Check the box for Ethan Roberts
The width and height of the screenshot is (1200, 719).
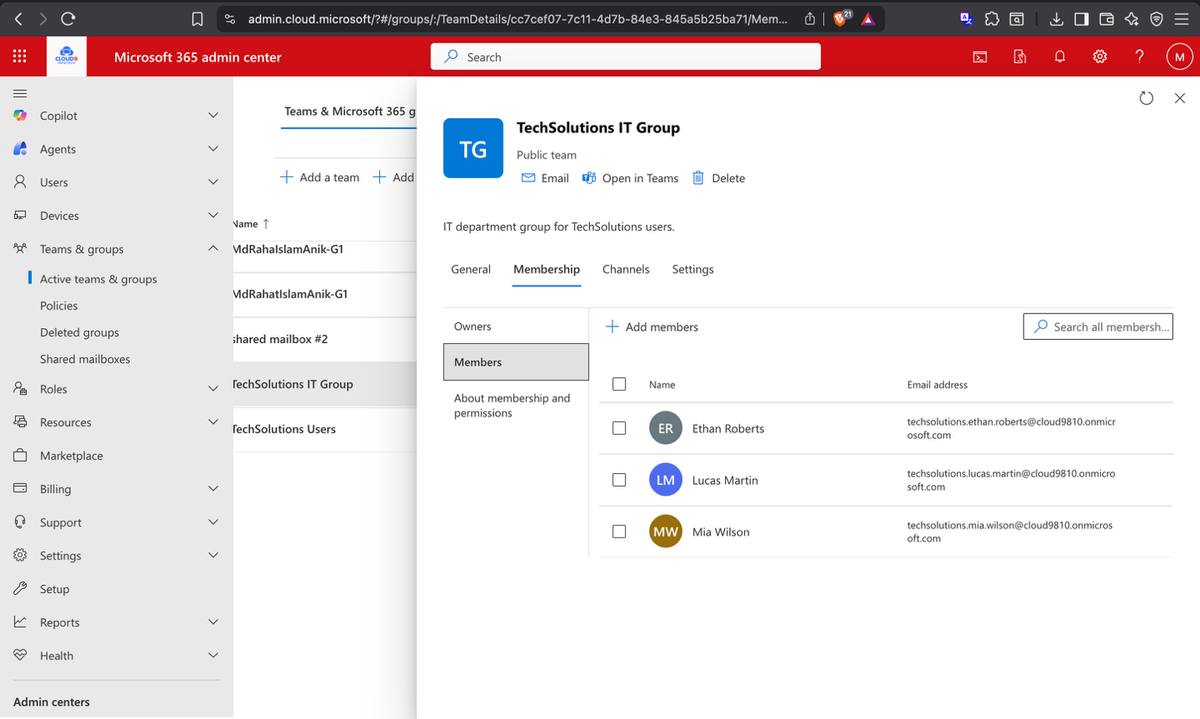[x=619, y=428]
